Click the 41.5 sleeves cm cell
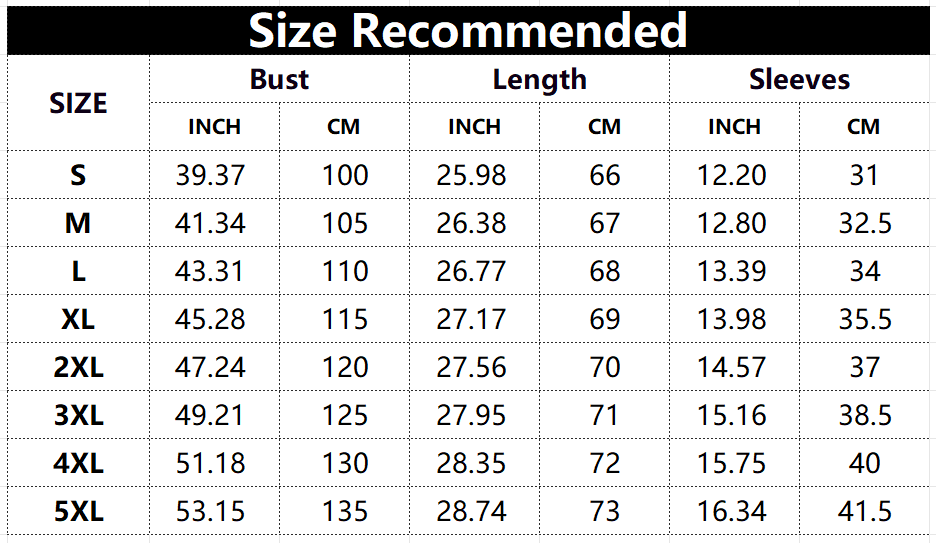Image resolution: width=936 pixels, height=543 pixels. [865, 511]
